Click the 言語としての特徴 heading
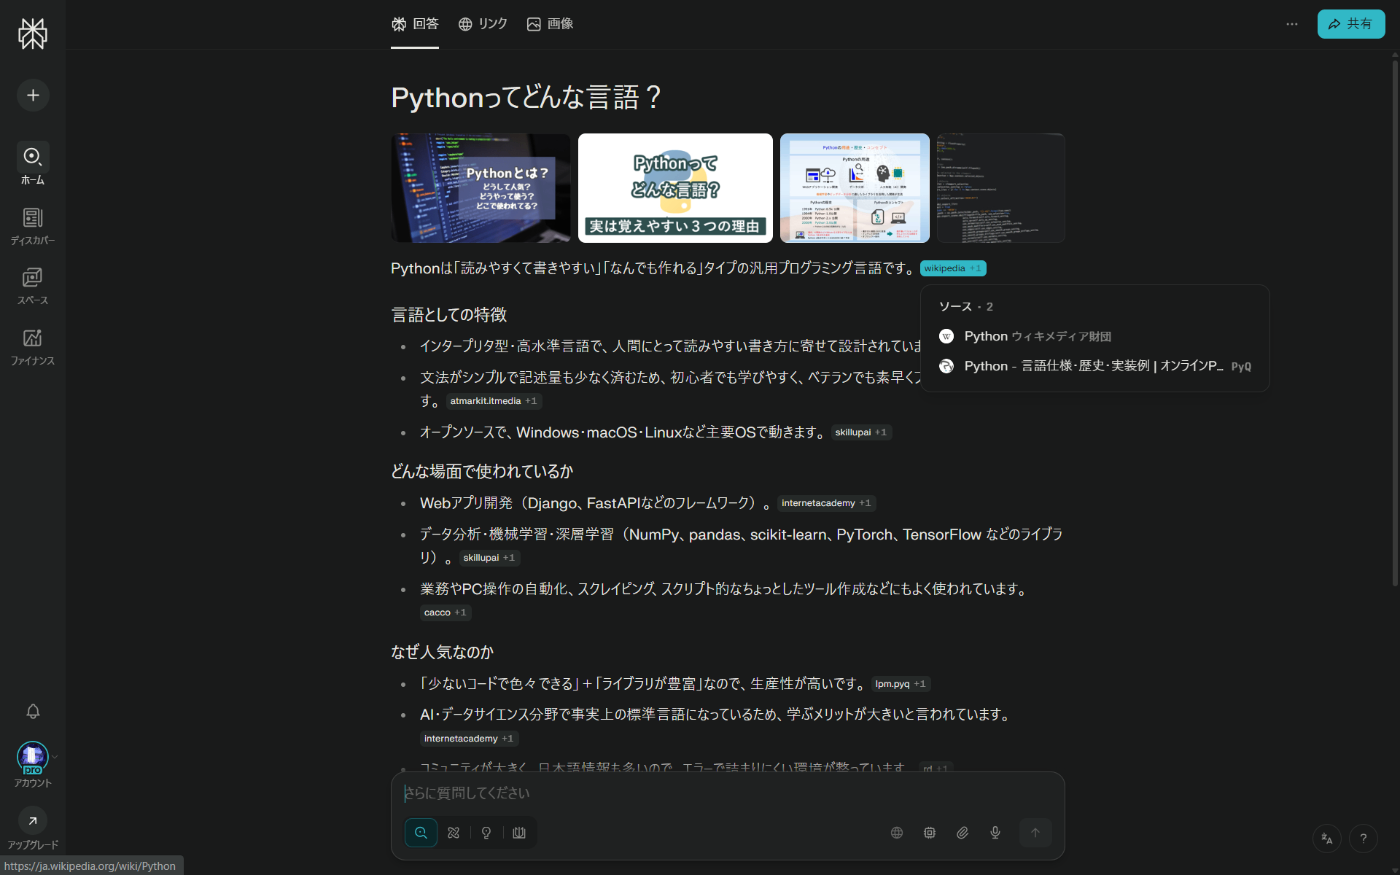The height and width of the screenshot is (875, 1400). point(449,314)
